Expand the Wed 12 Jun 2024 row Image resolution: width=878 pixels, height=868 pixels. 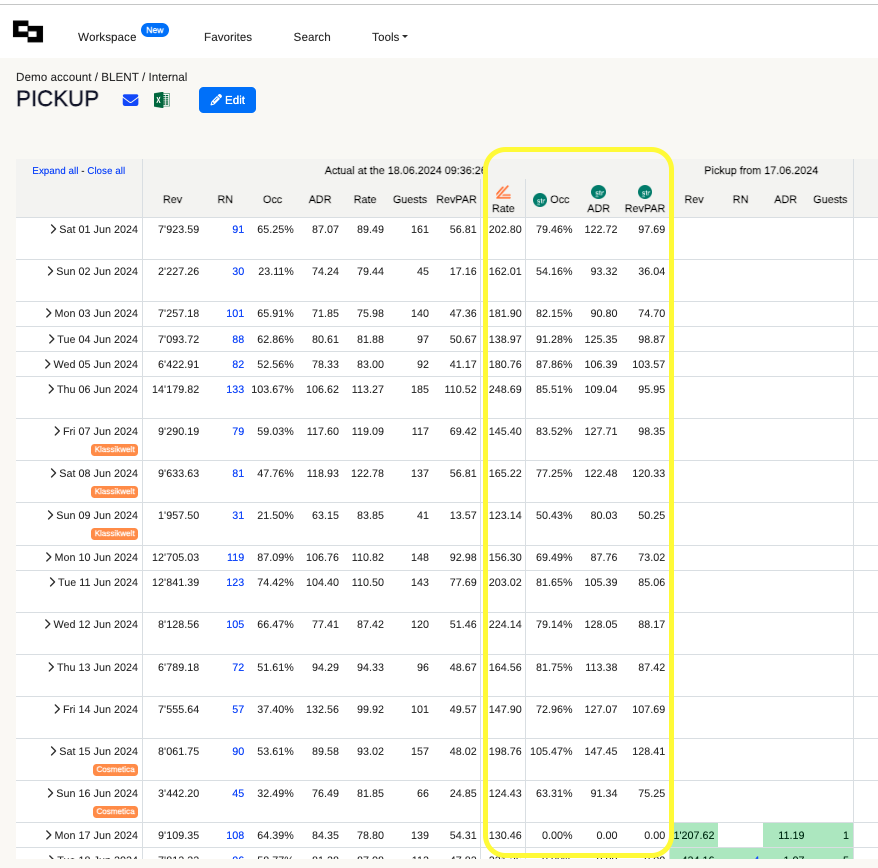tap(47, 624)
